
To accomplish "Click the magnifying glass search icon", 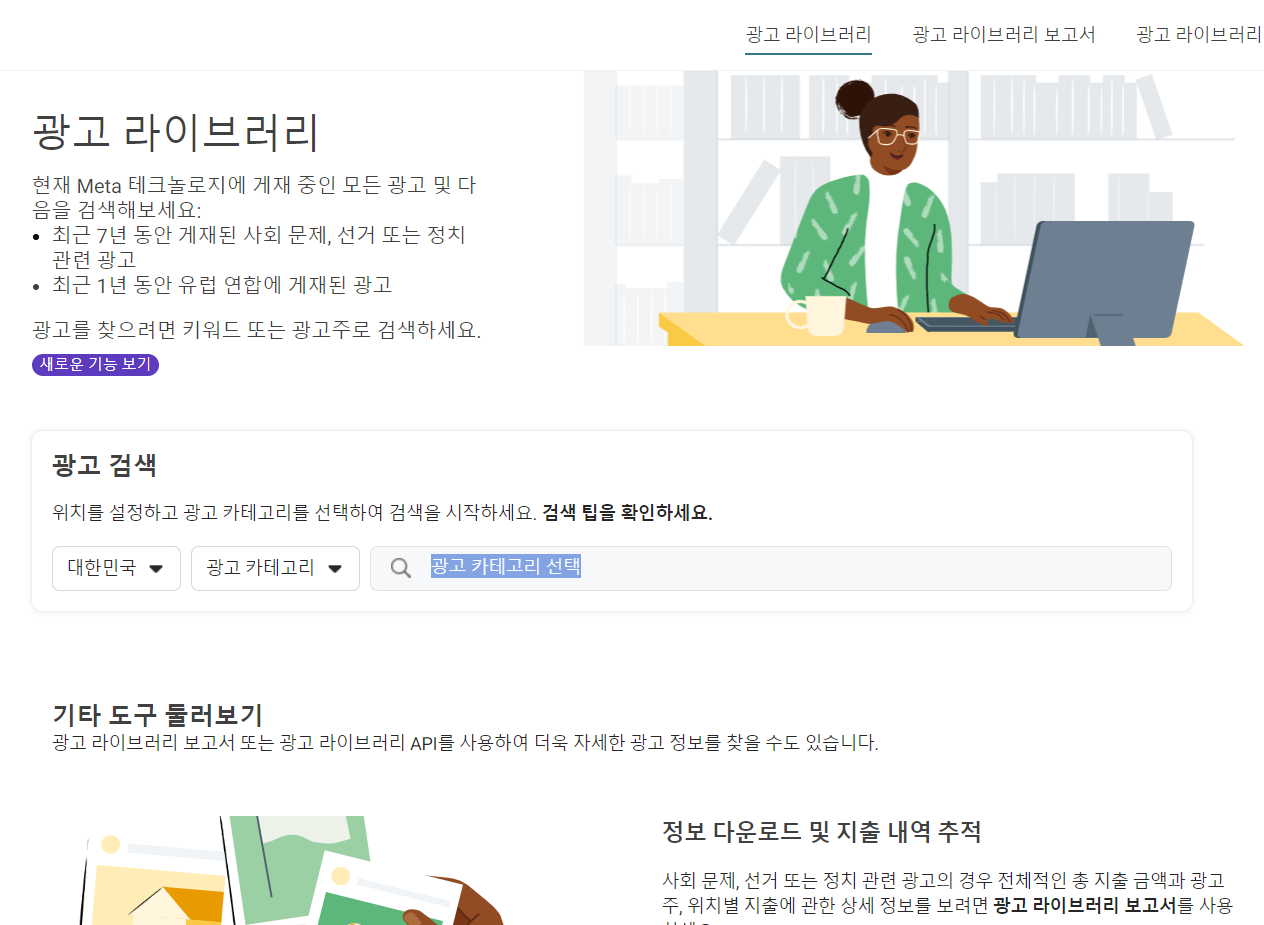I will coord(400,568).
